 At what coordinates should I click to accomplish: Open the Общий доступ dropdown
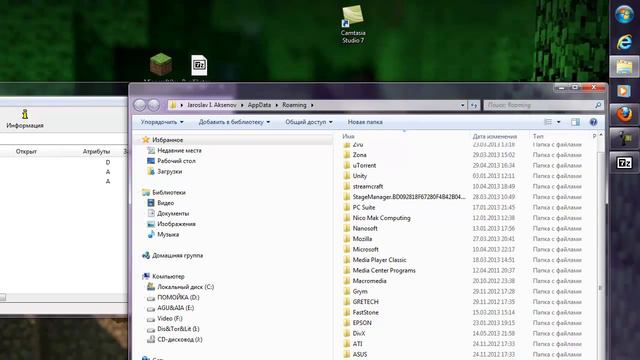click(x=309, y=122)
